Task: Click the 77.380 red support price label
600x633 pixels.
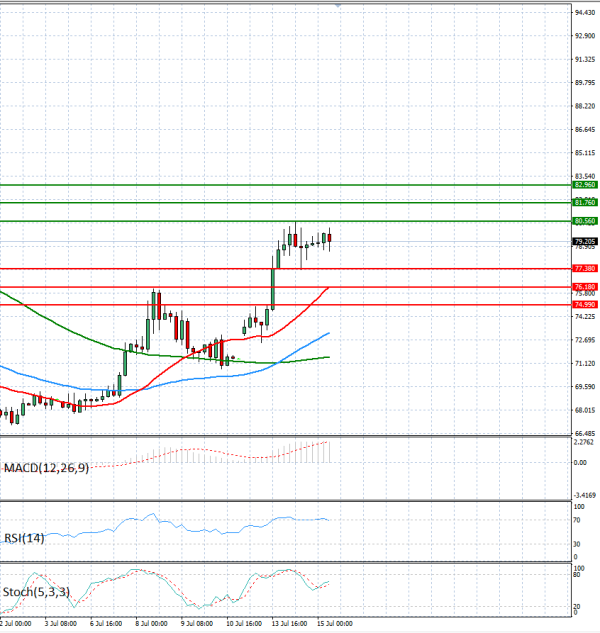Action: [x=585, y=268]
